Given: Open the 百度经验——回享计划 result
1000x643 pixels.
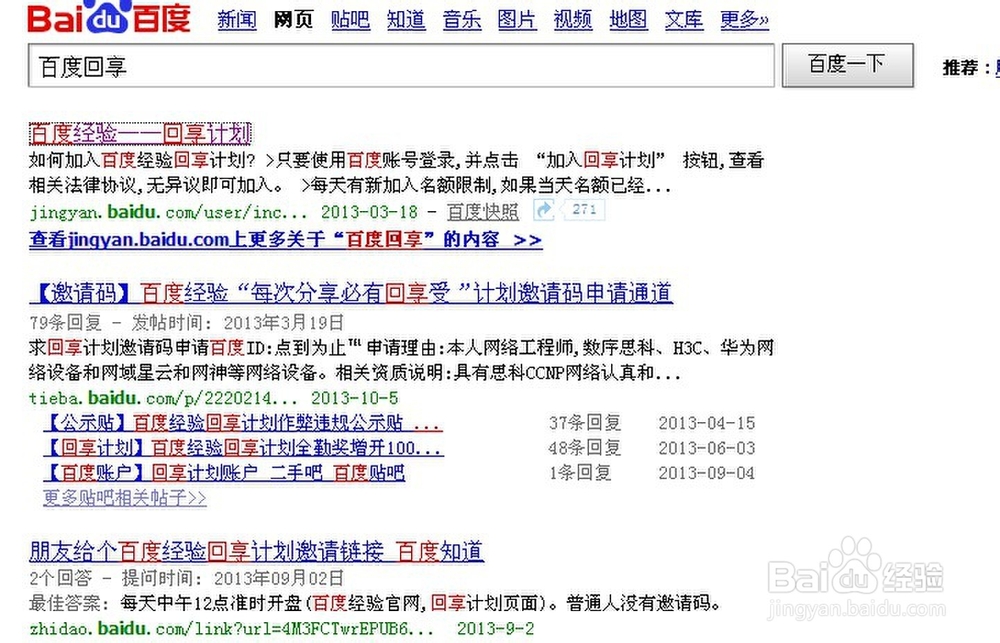Looking at the screenshot, I should [140, 132].
